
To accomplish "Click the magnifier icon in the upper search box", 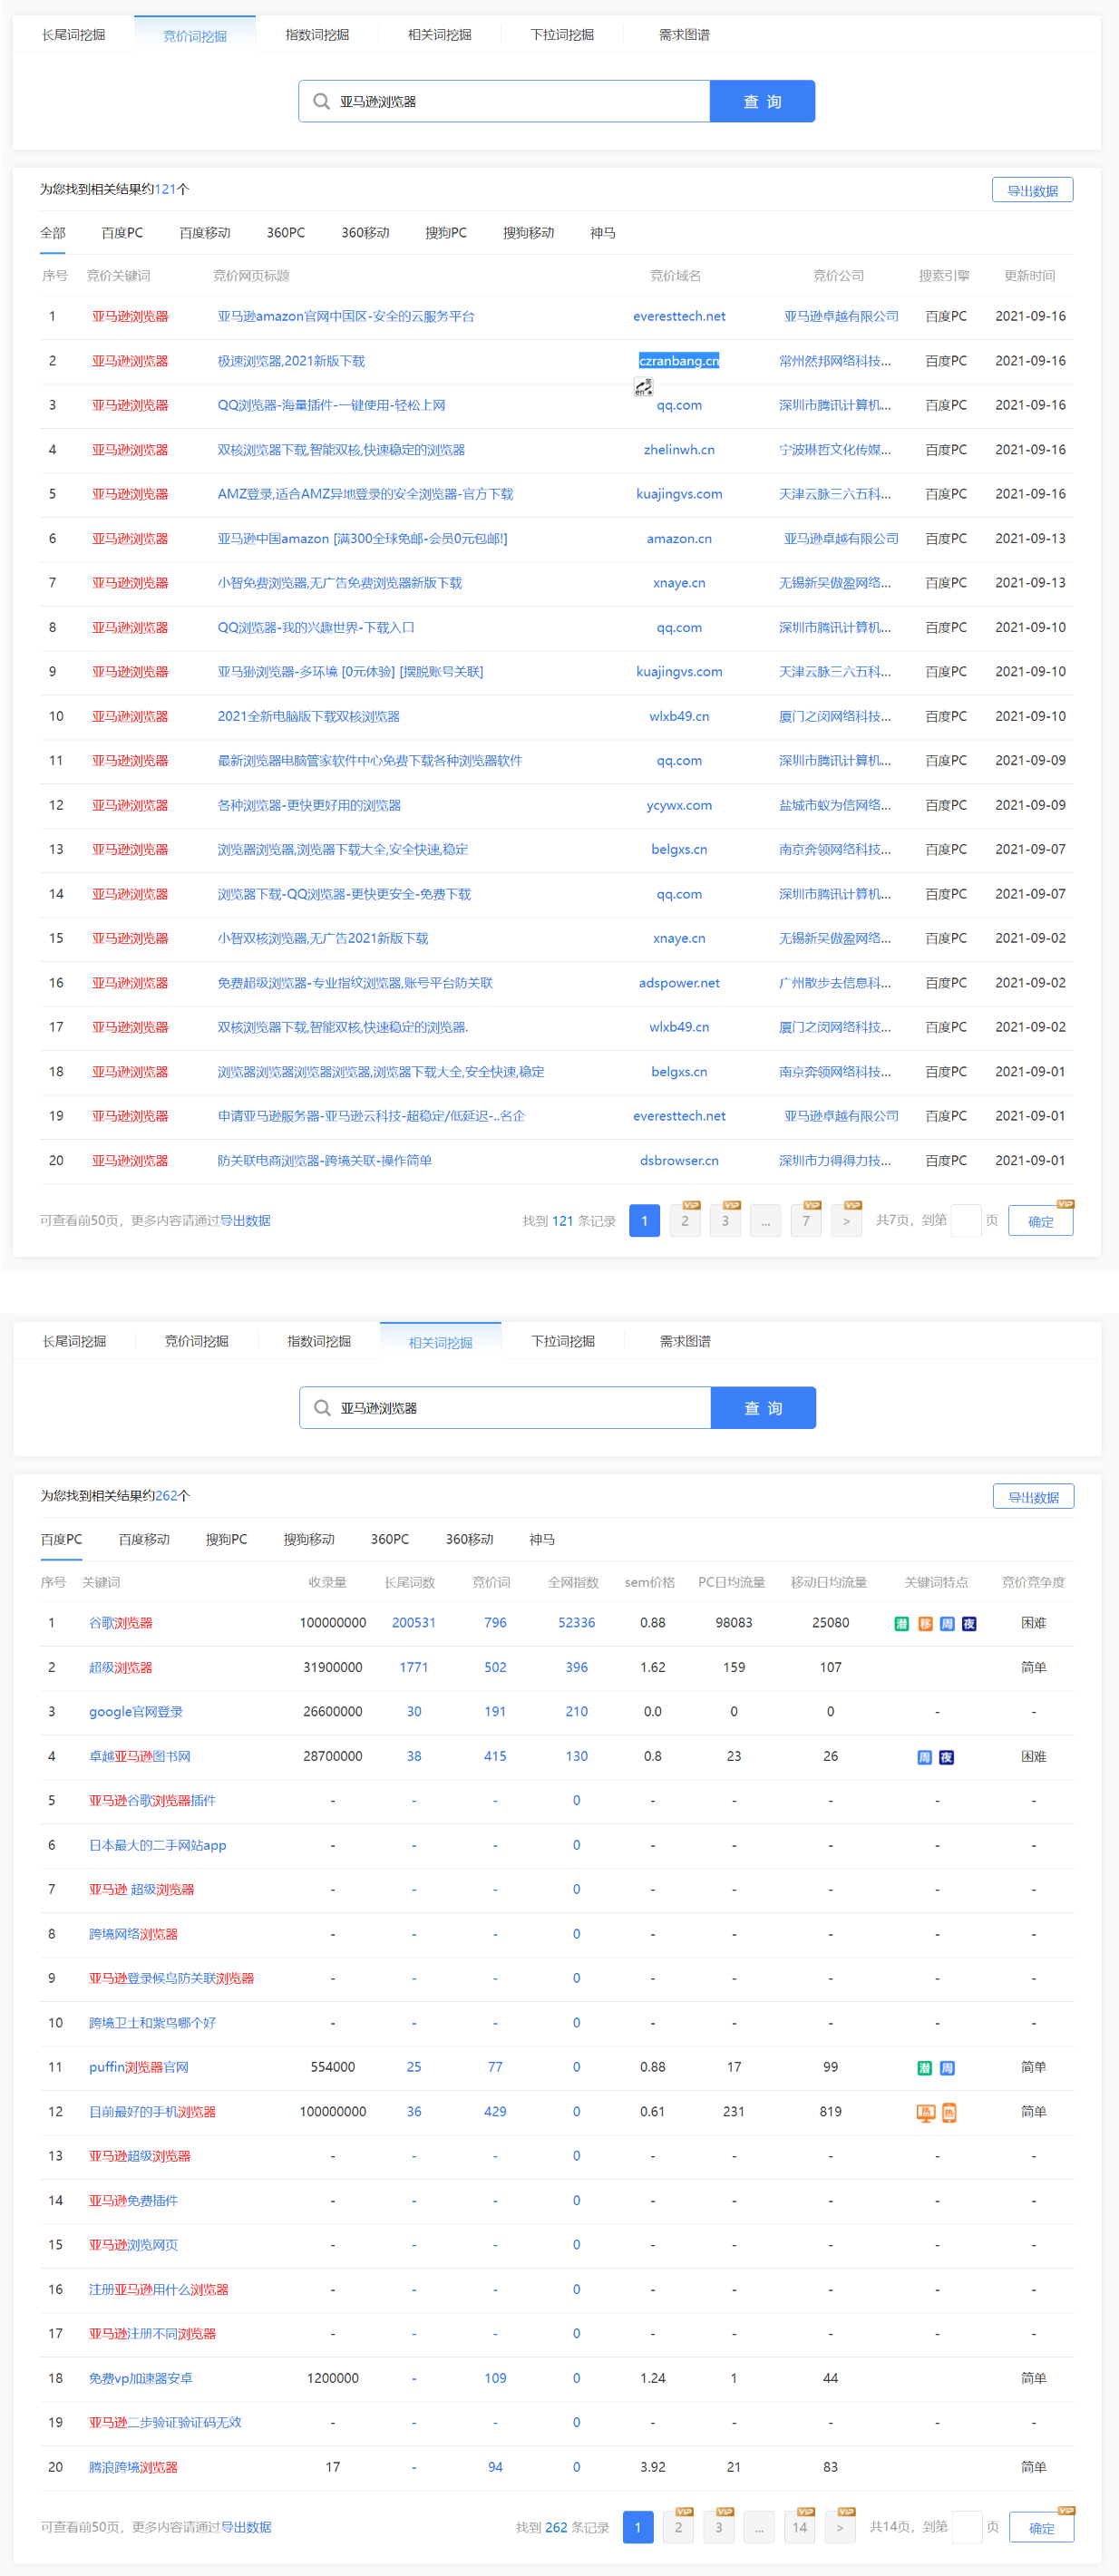I will click(321, 101).
